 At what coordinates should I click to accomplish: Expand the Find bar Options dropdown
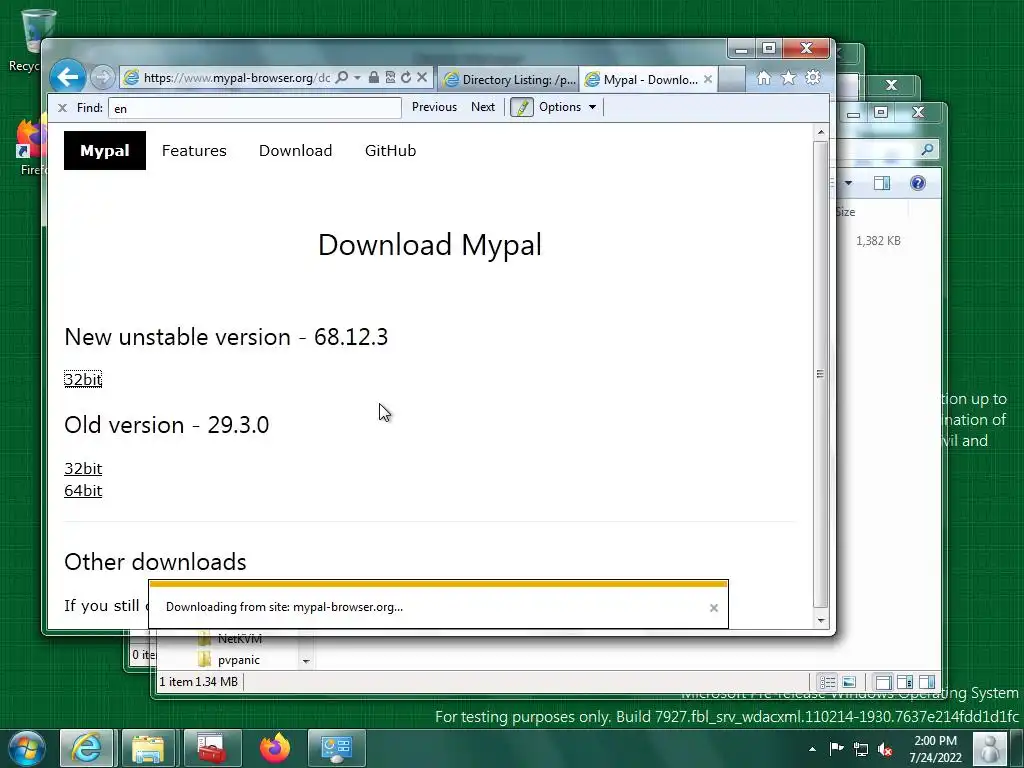point(567,107)
